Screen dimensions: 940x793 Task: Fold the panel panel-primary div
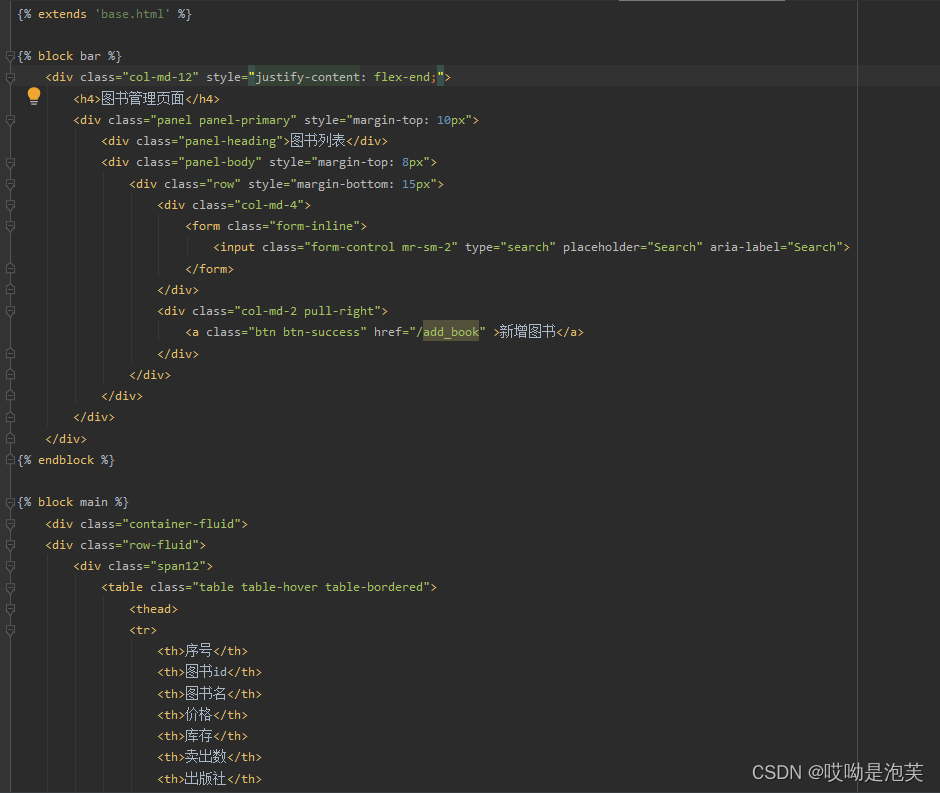tap(10, 120)
